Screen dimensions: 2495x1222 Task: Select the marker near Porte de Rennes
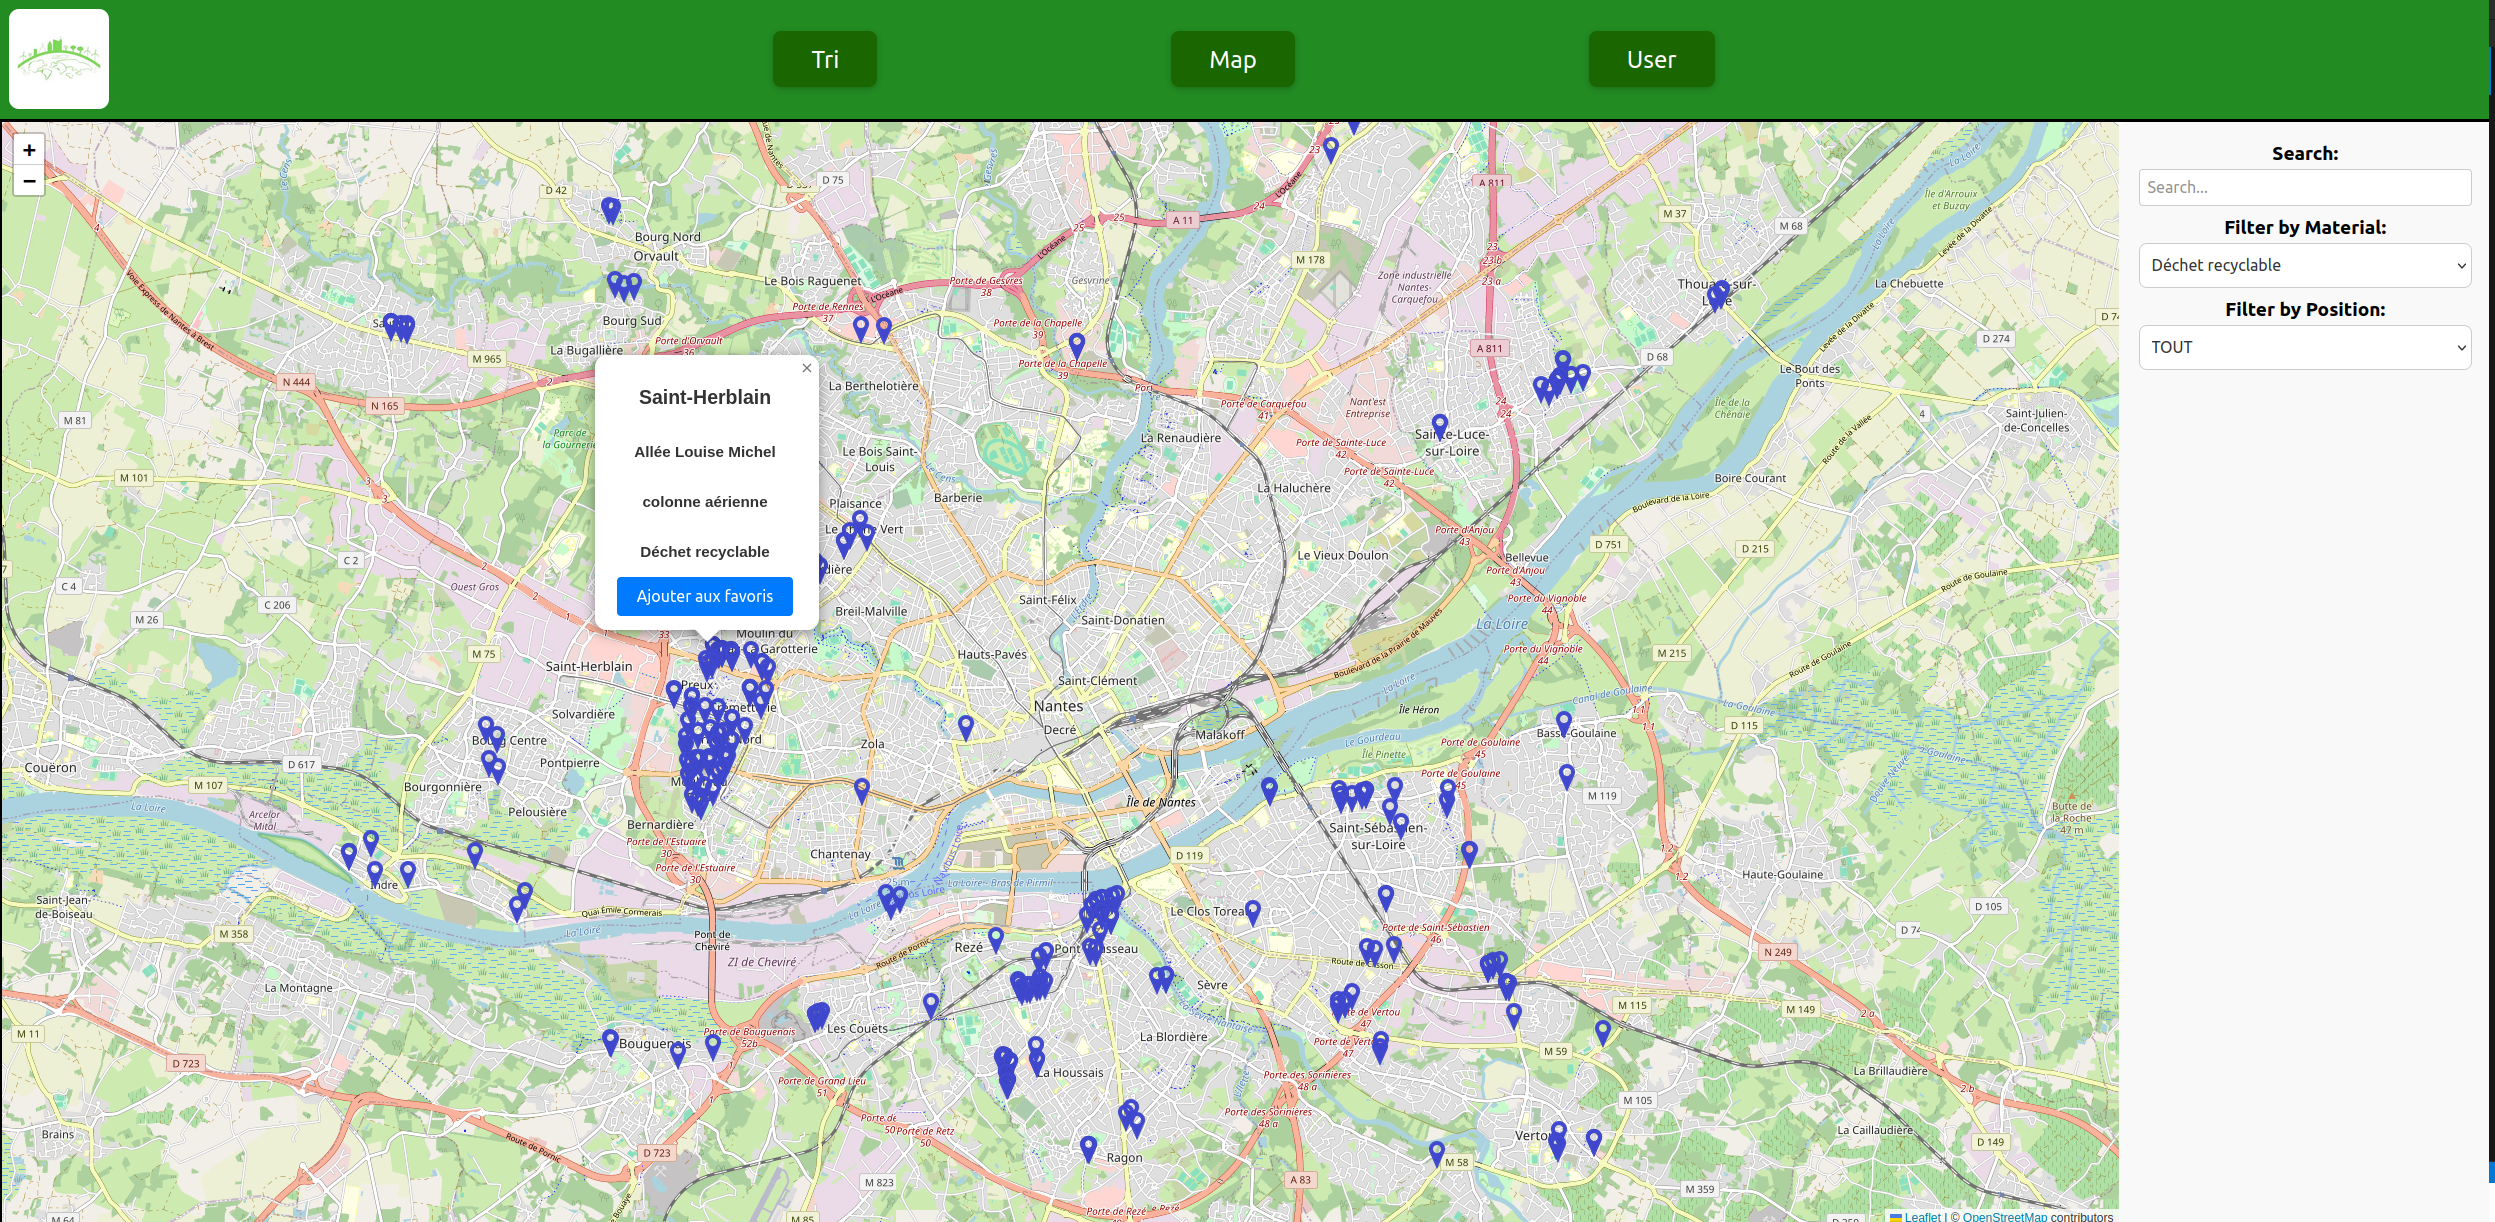[x=861, y=328]
